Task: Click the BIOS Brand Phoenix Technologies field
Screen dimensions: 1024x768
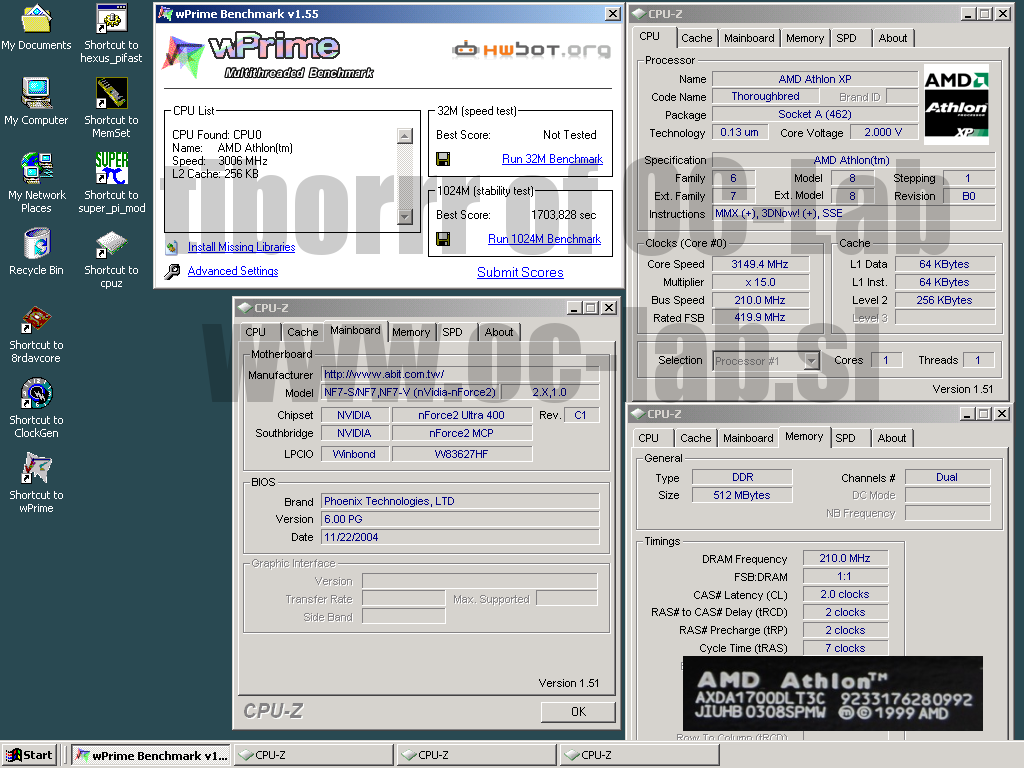Action: [x=460, y=501]
